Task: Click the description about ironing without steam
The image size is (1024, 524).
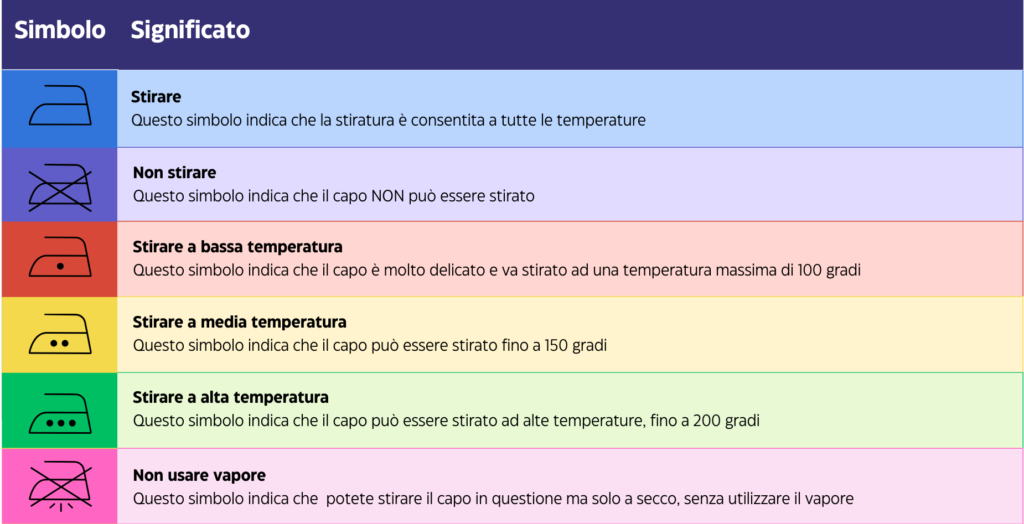Action: point(492,498)
